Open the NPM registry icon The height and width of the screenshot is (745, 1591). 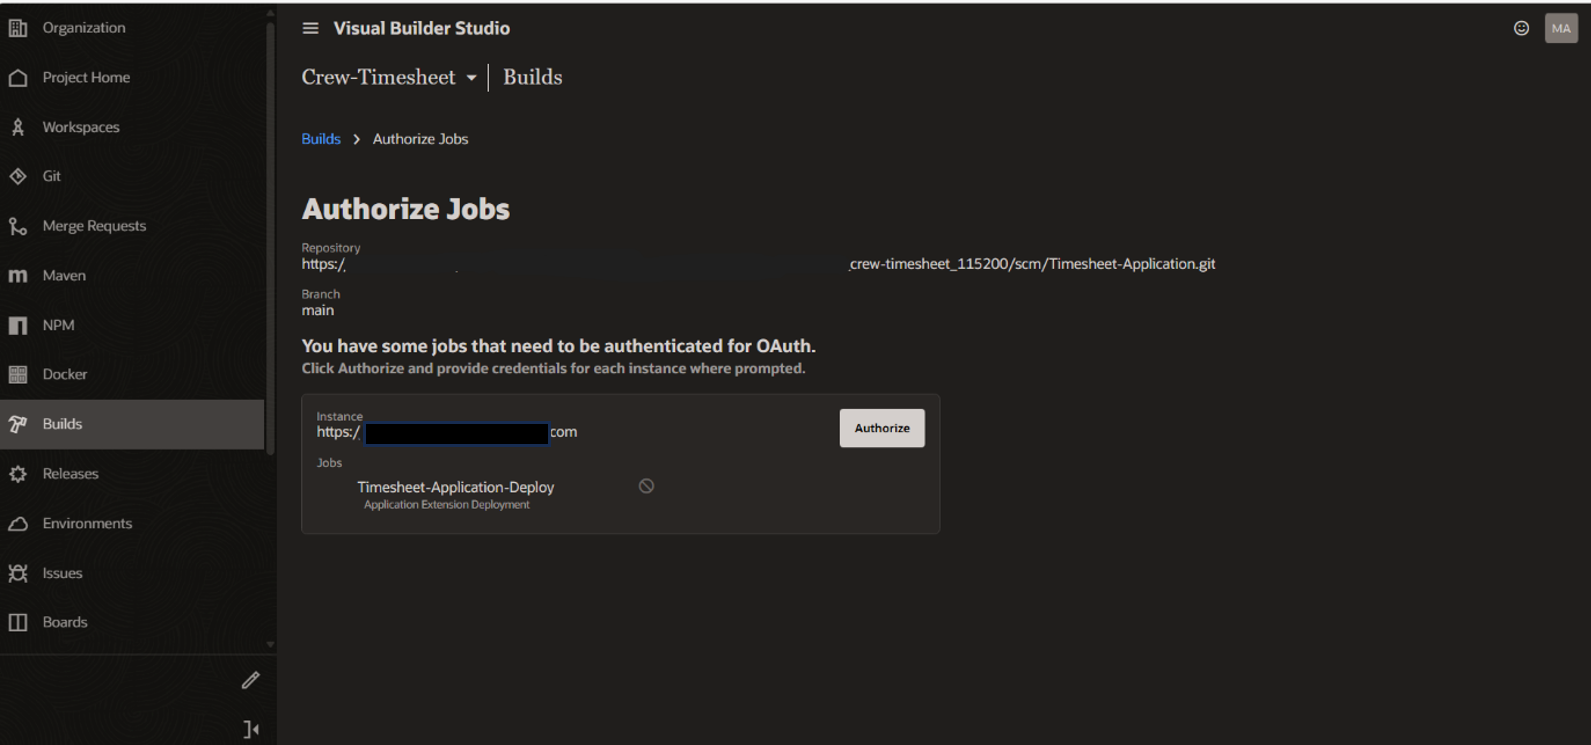coord(18,325)
